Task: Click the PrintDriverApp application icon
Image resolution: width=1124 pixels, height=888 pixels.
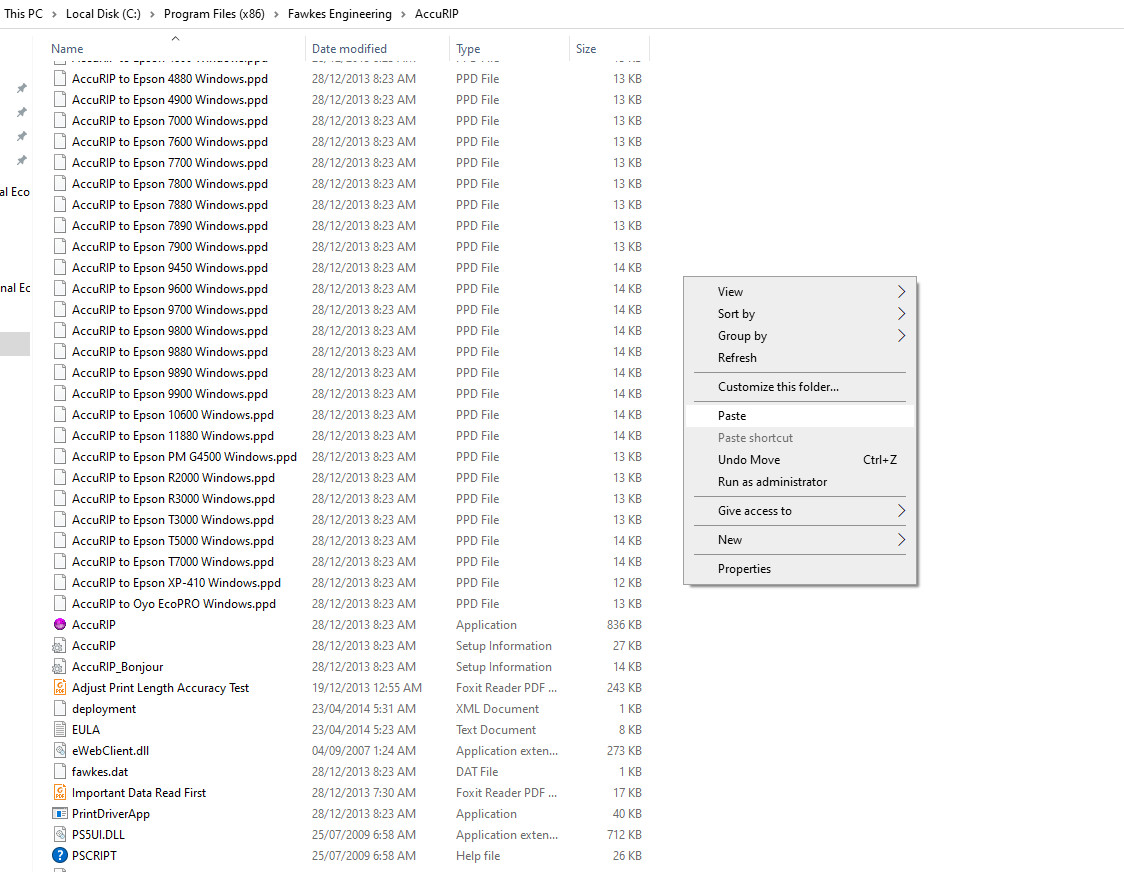Action: (x=60, y=813)
